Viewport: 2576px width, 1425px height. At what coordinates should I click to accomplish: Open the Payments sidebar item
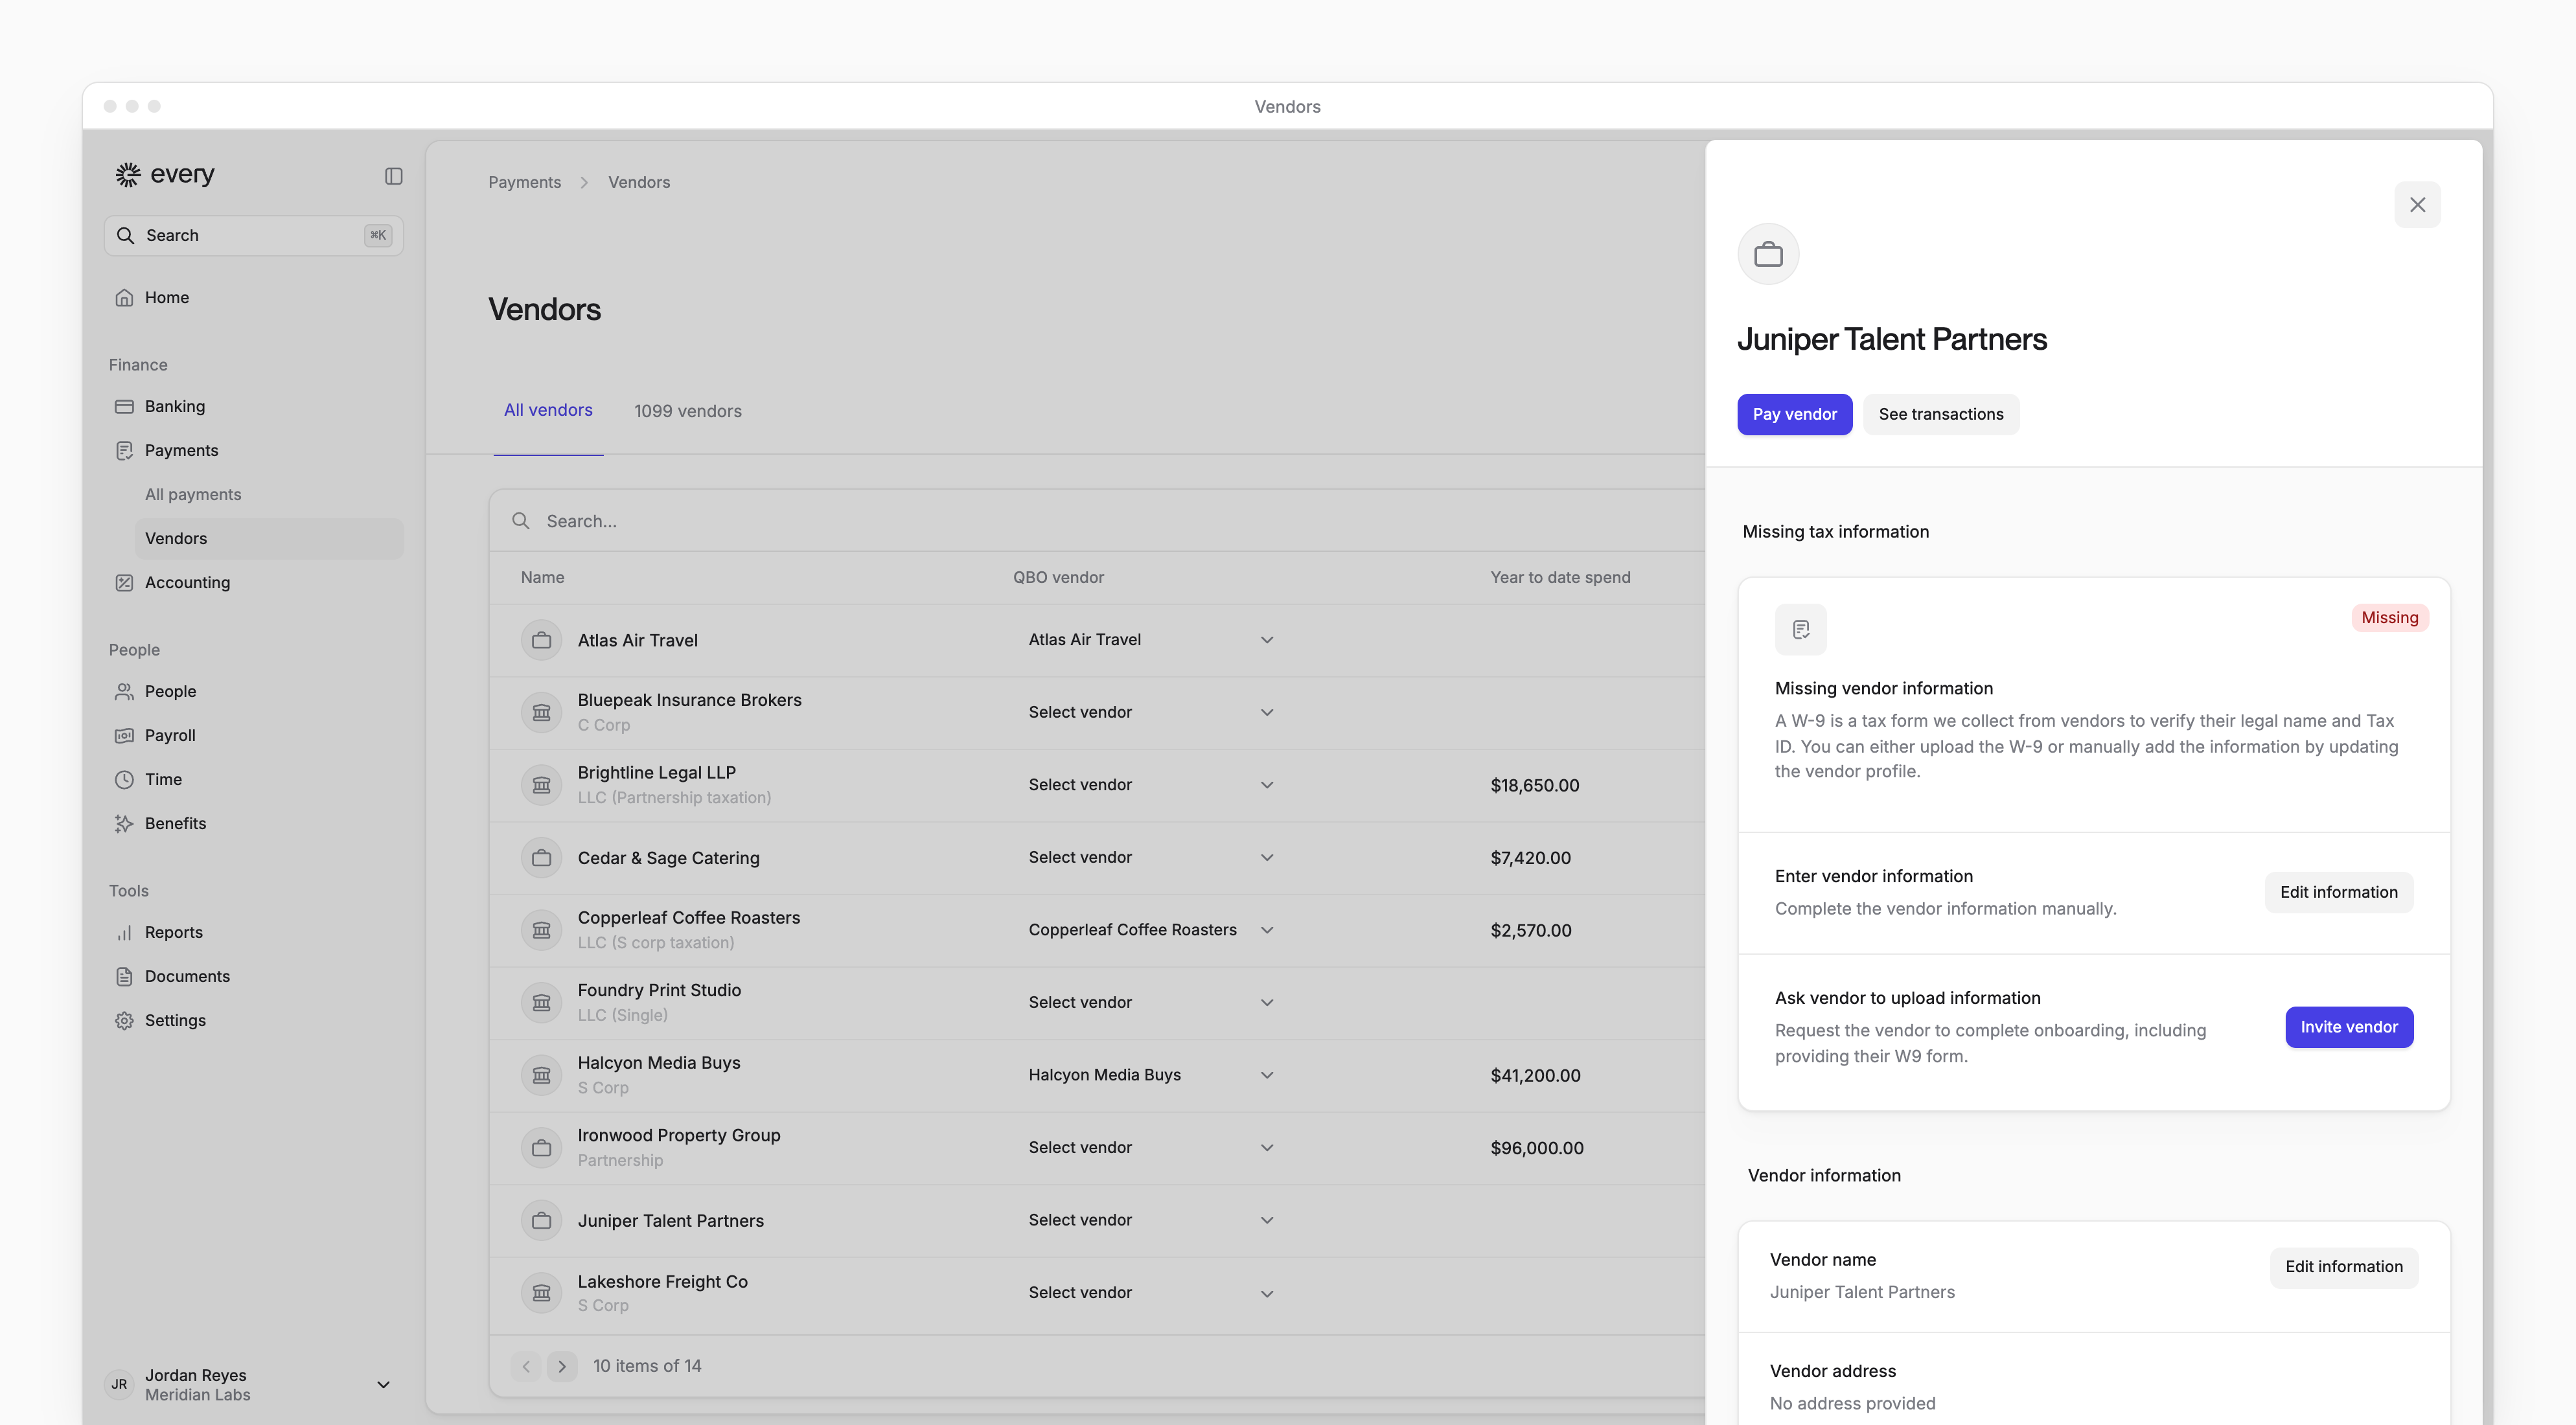(x=254, y=450)
